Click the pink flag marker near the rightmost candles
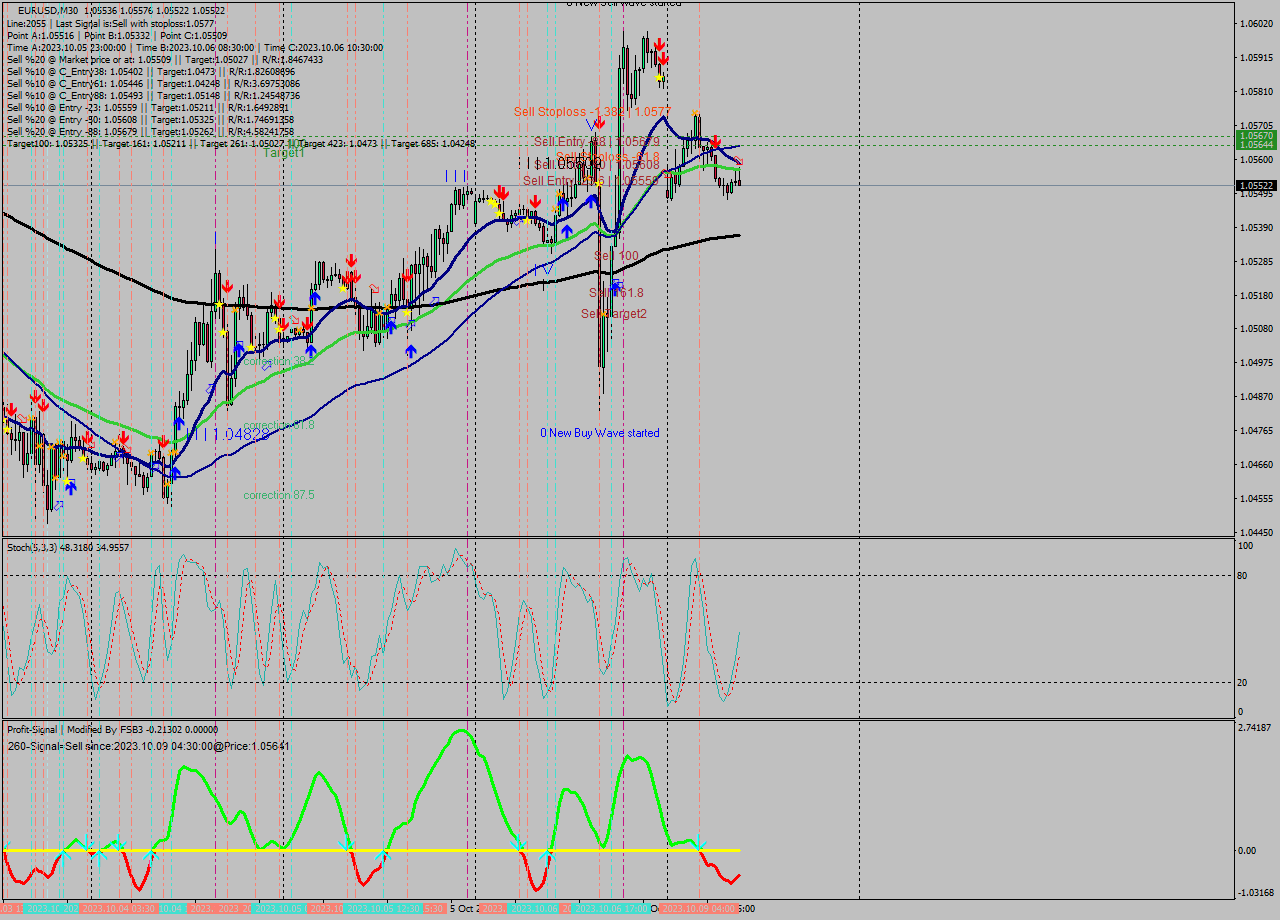Viewport: 1280px width, 920px height. click(739, 160)
